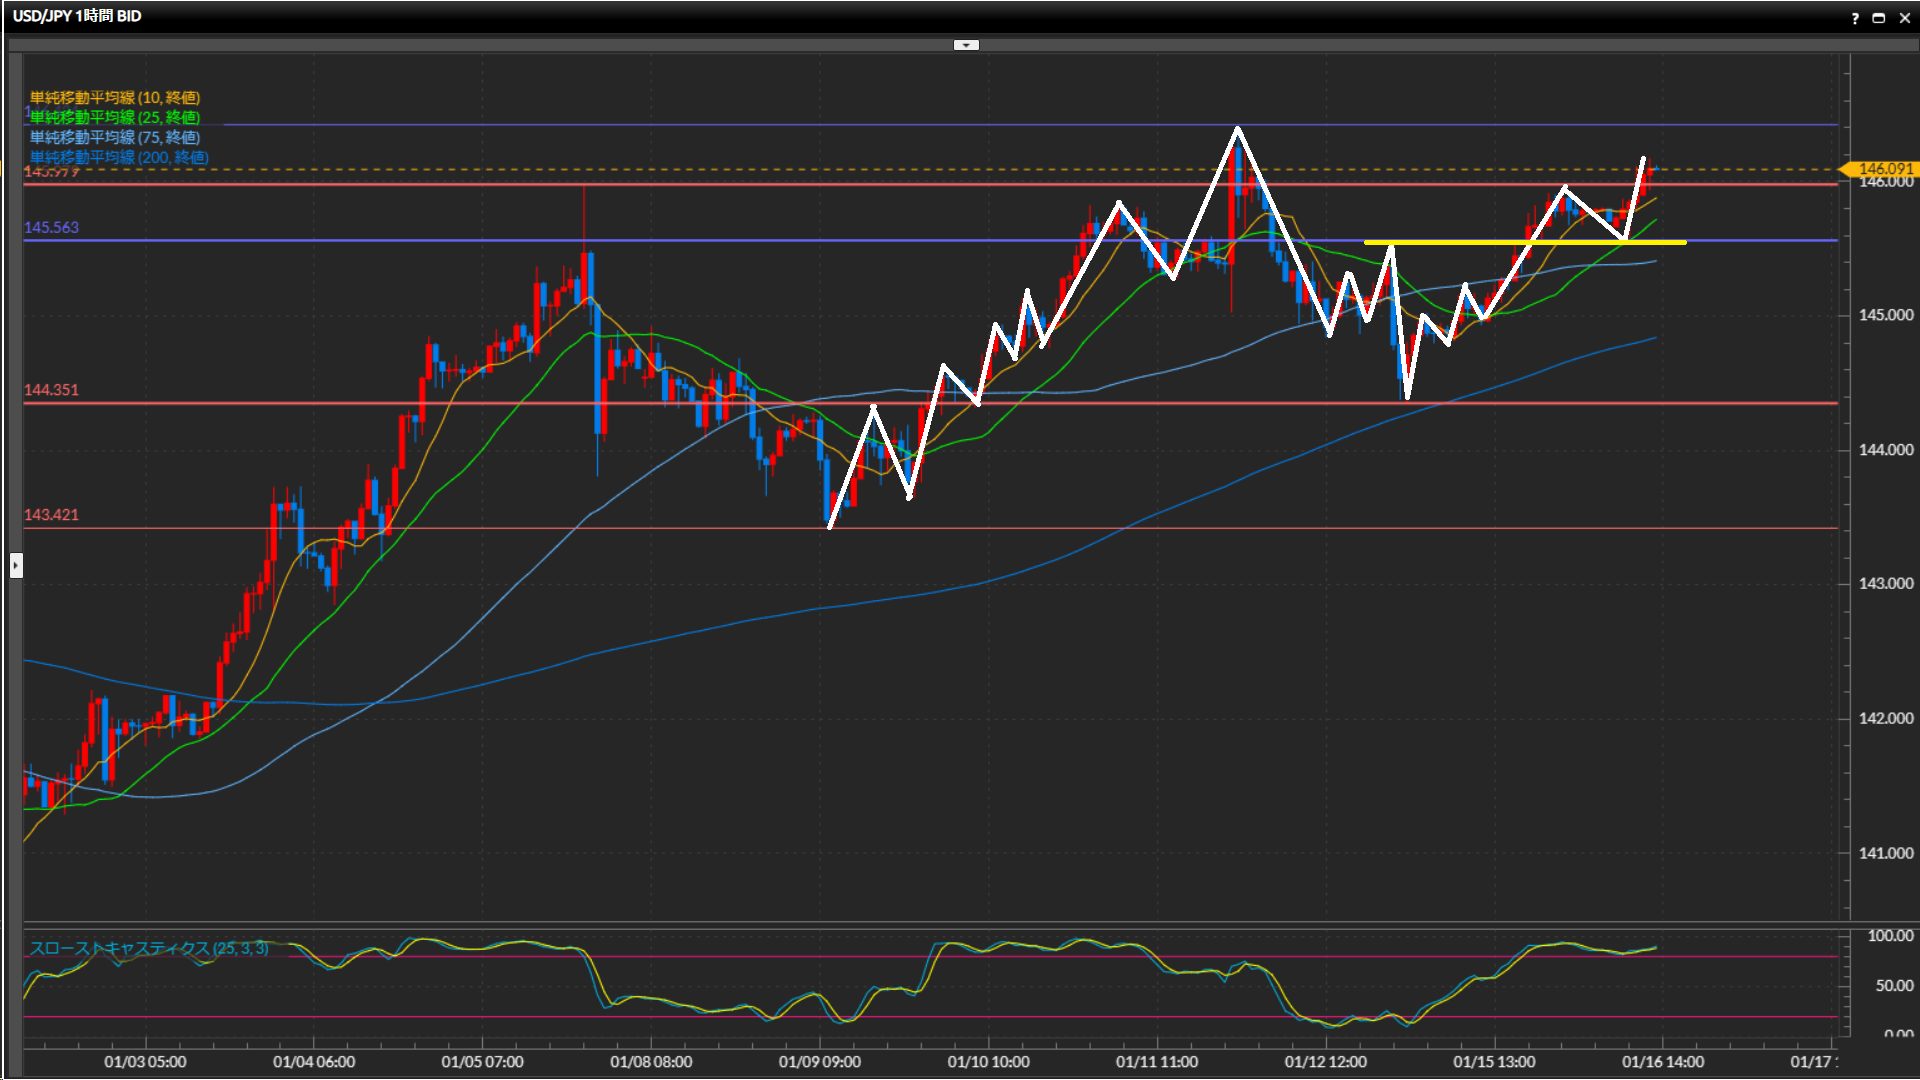Click the current price tag 146.091
The width and height of the screenshot is (1920, 1080).
[x=1884, y=169]
